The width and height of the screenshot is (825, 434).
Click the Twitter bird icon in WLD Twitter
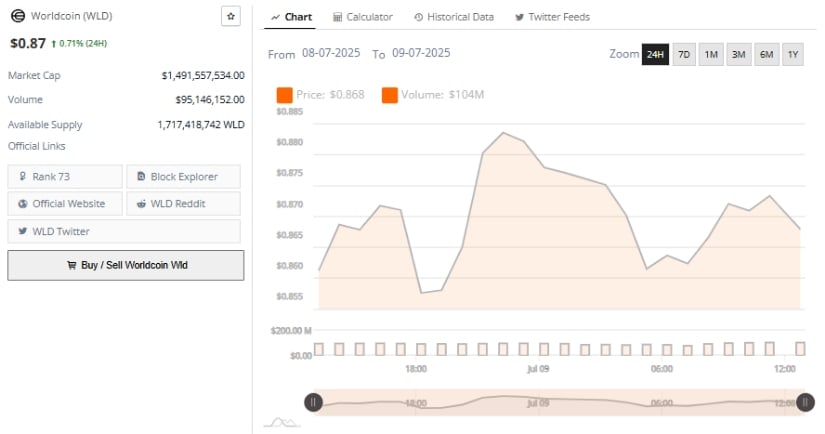(23, 231)
